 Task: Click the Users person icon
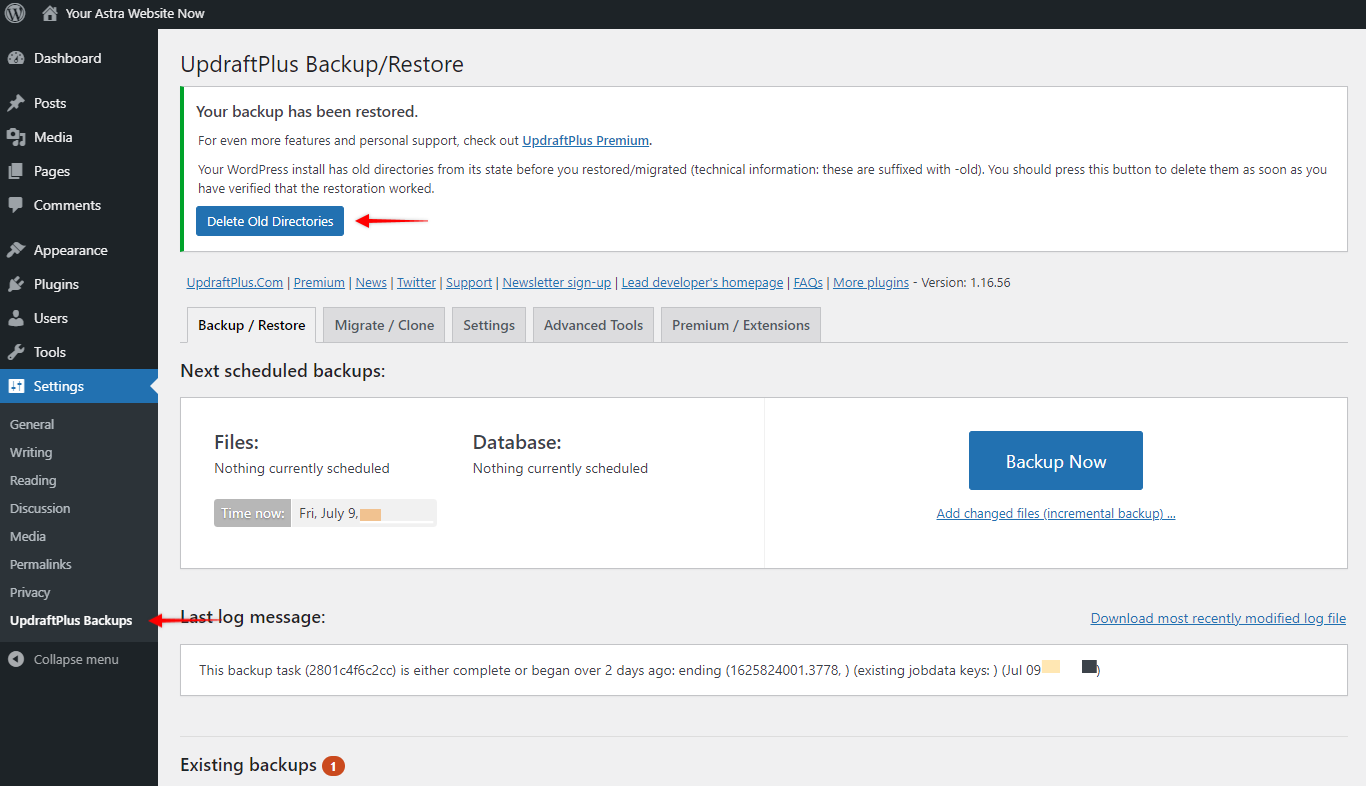point(16,318)
